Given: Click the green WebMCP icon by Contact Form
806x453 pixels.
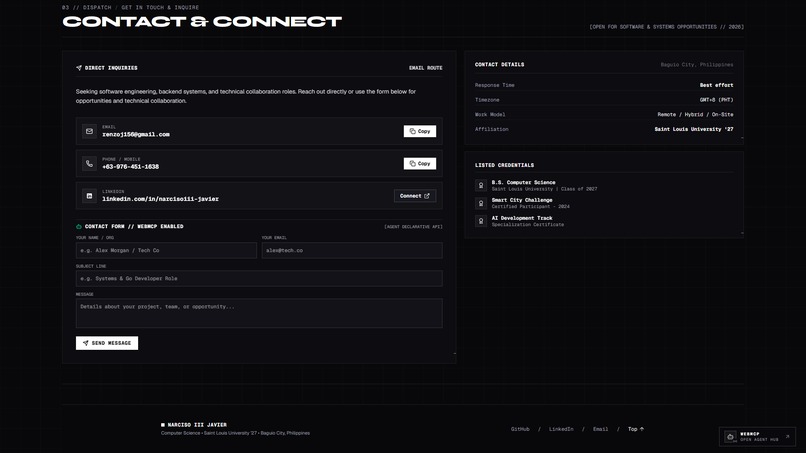Looking at the screenshot, I should [79, 226].
